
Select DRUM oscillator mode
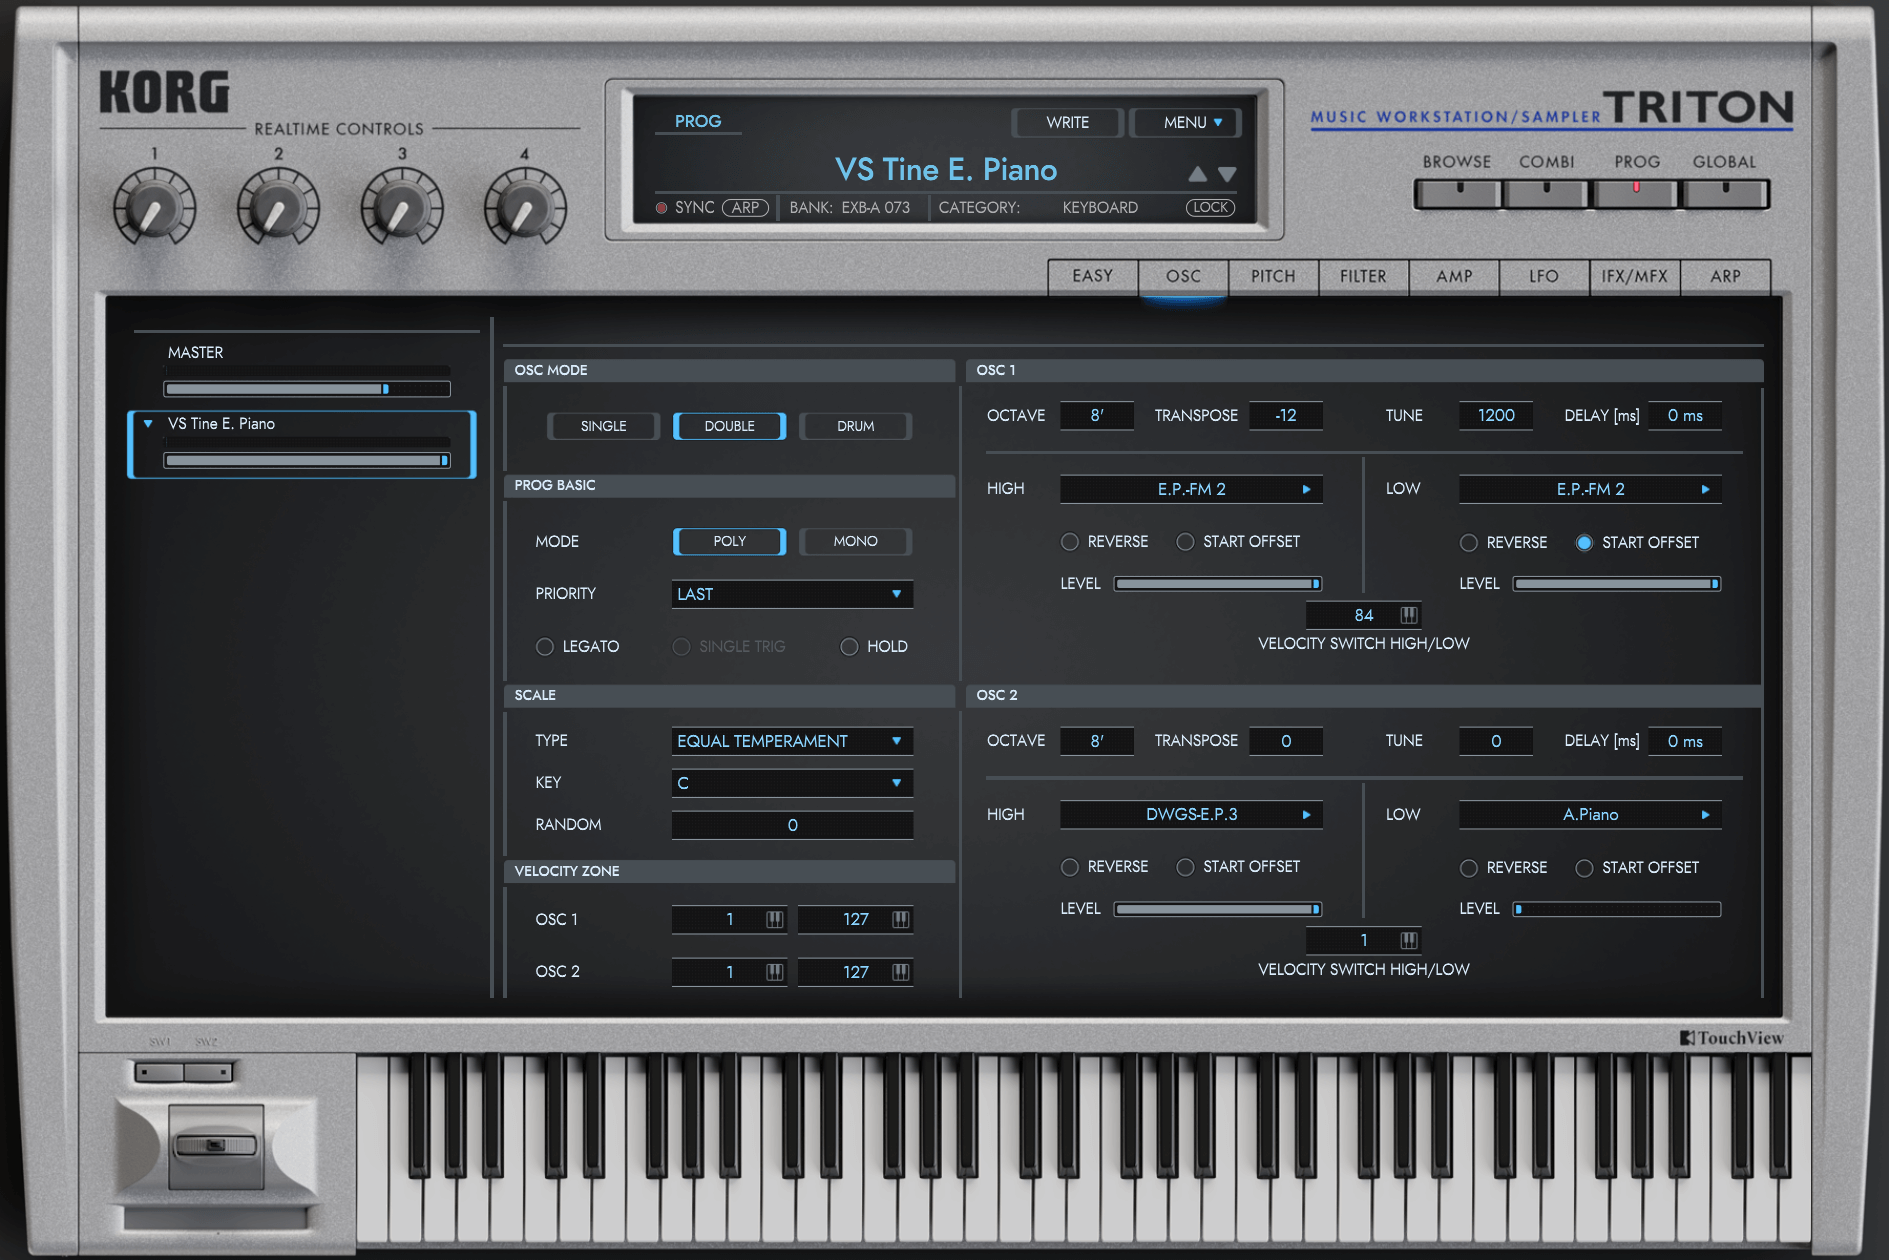(x=855, y=426)
